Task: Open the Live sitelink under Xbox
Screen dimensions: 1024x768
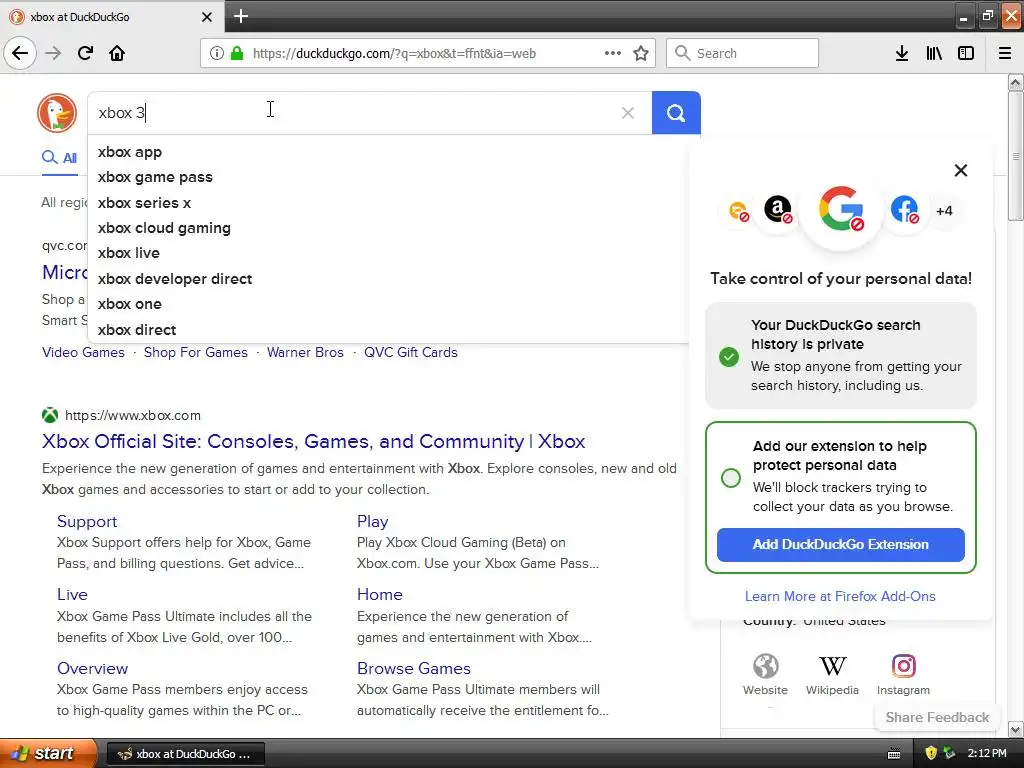Action: (72, 594)
